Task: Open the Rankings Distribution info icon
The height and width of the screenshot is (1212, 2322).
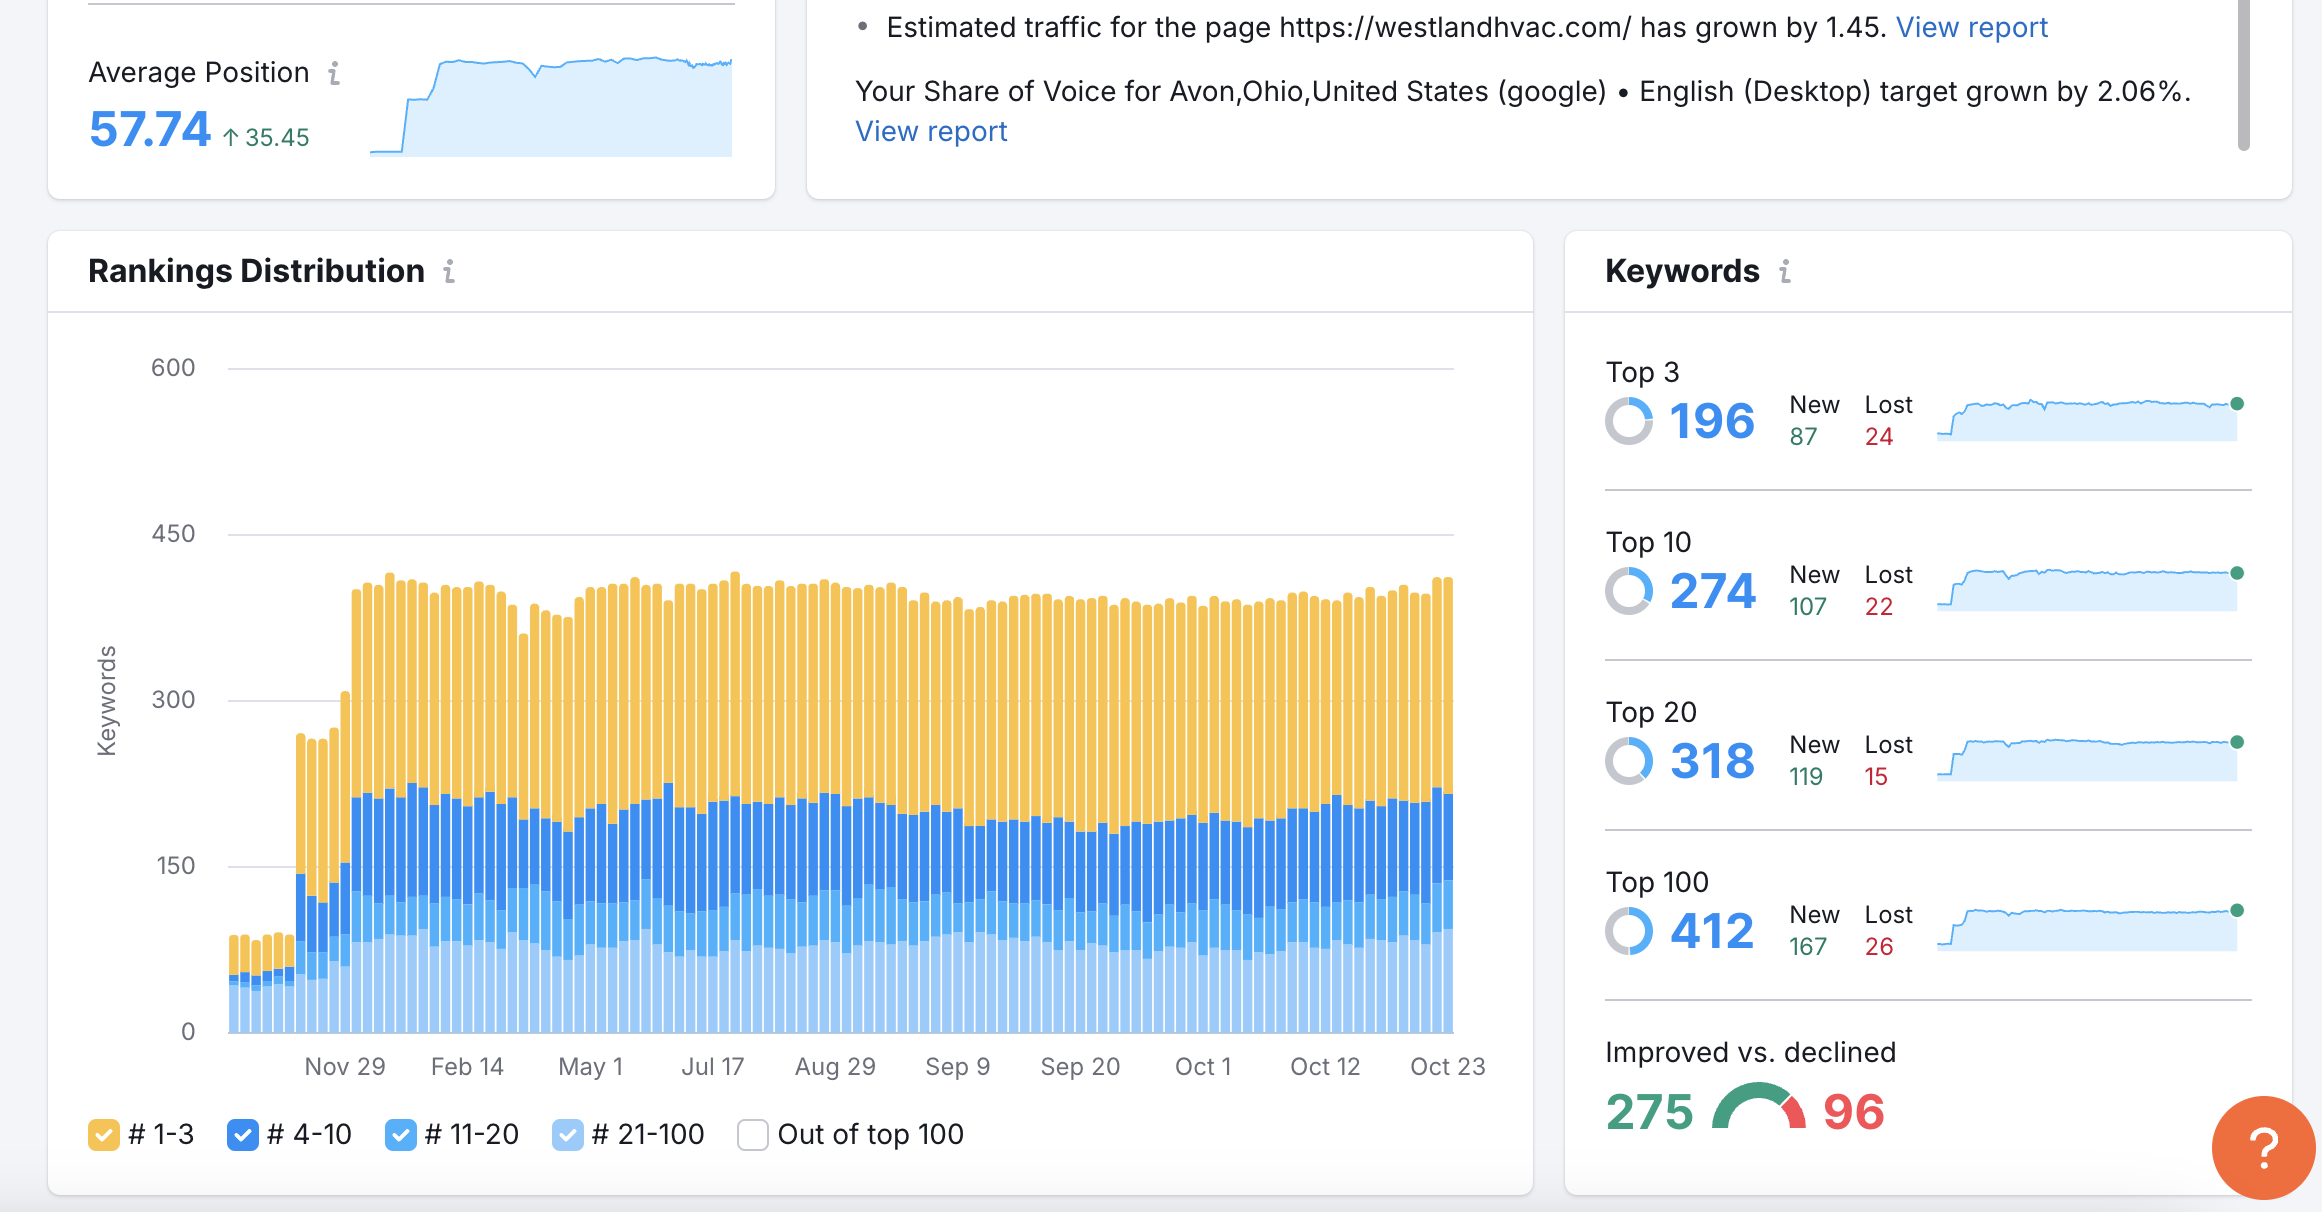Action: (450, 271)
